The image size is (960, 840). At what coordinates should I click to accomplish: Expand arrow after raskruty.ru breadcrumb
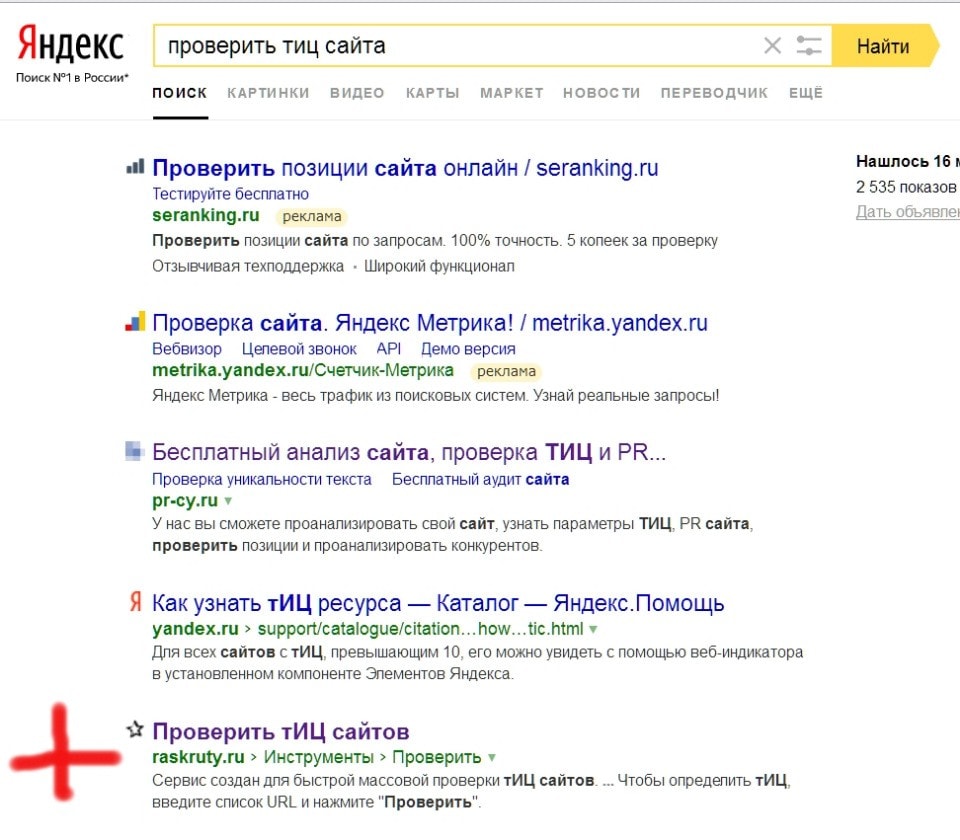491,758
